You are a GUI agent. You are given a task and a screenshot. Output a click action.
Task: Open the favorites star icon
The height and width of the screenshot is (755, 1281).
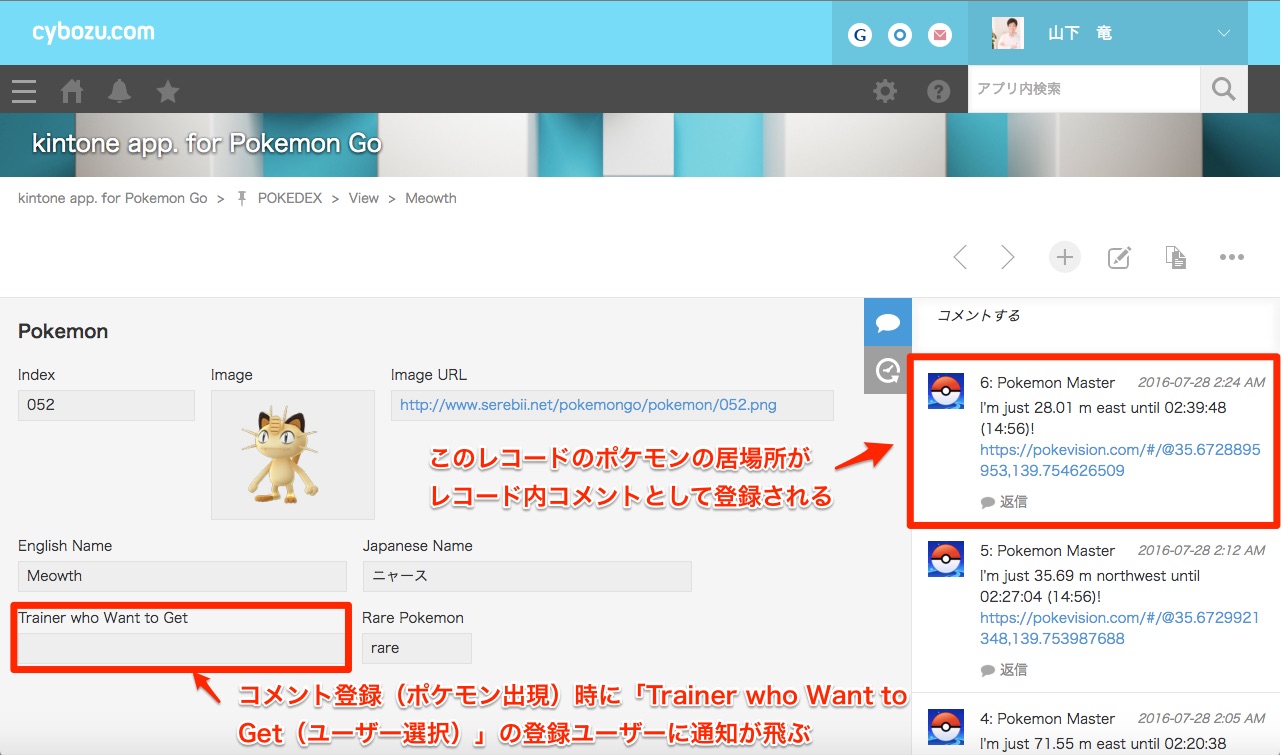click(168, 92)
